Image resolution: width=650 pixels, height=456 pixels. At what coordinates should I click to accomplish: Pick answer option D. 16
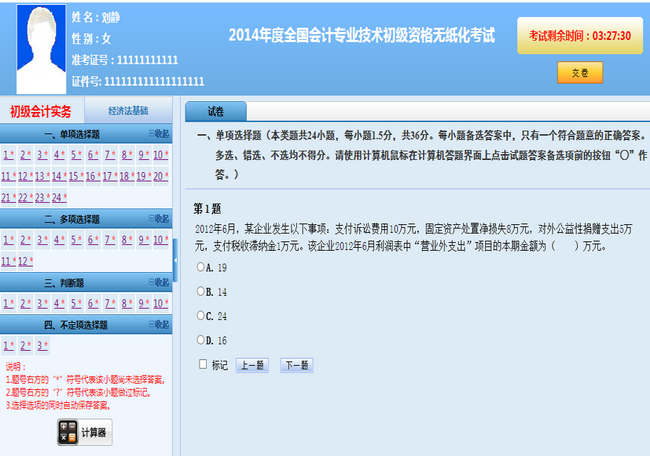coord(201,340)
